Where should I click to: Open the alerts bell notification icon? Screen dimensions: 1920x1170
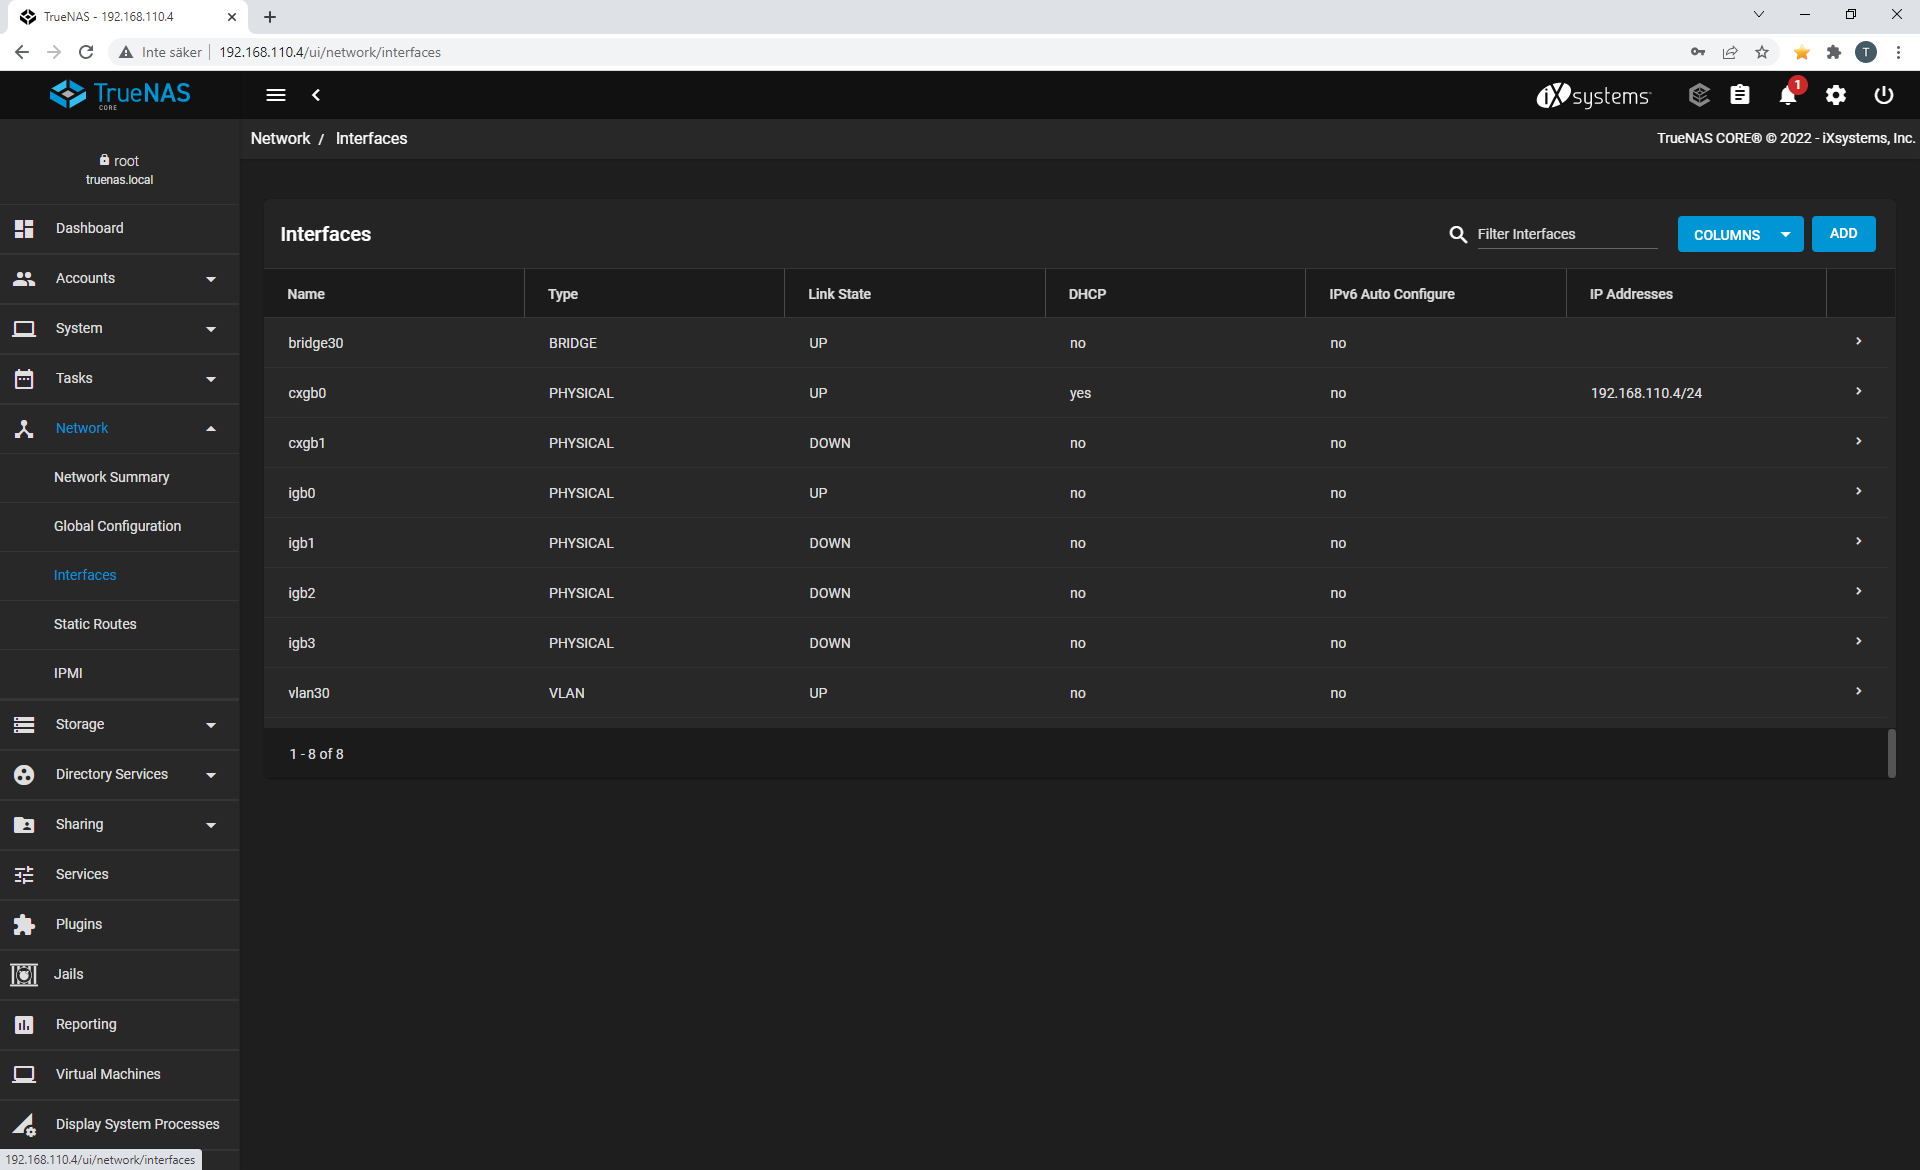[x=1788, y=95]
